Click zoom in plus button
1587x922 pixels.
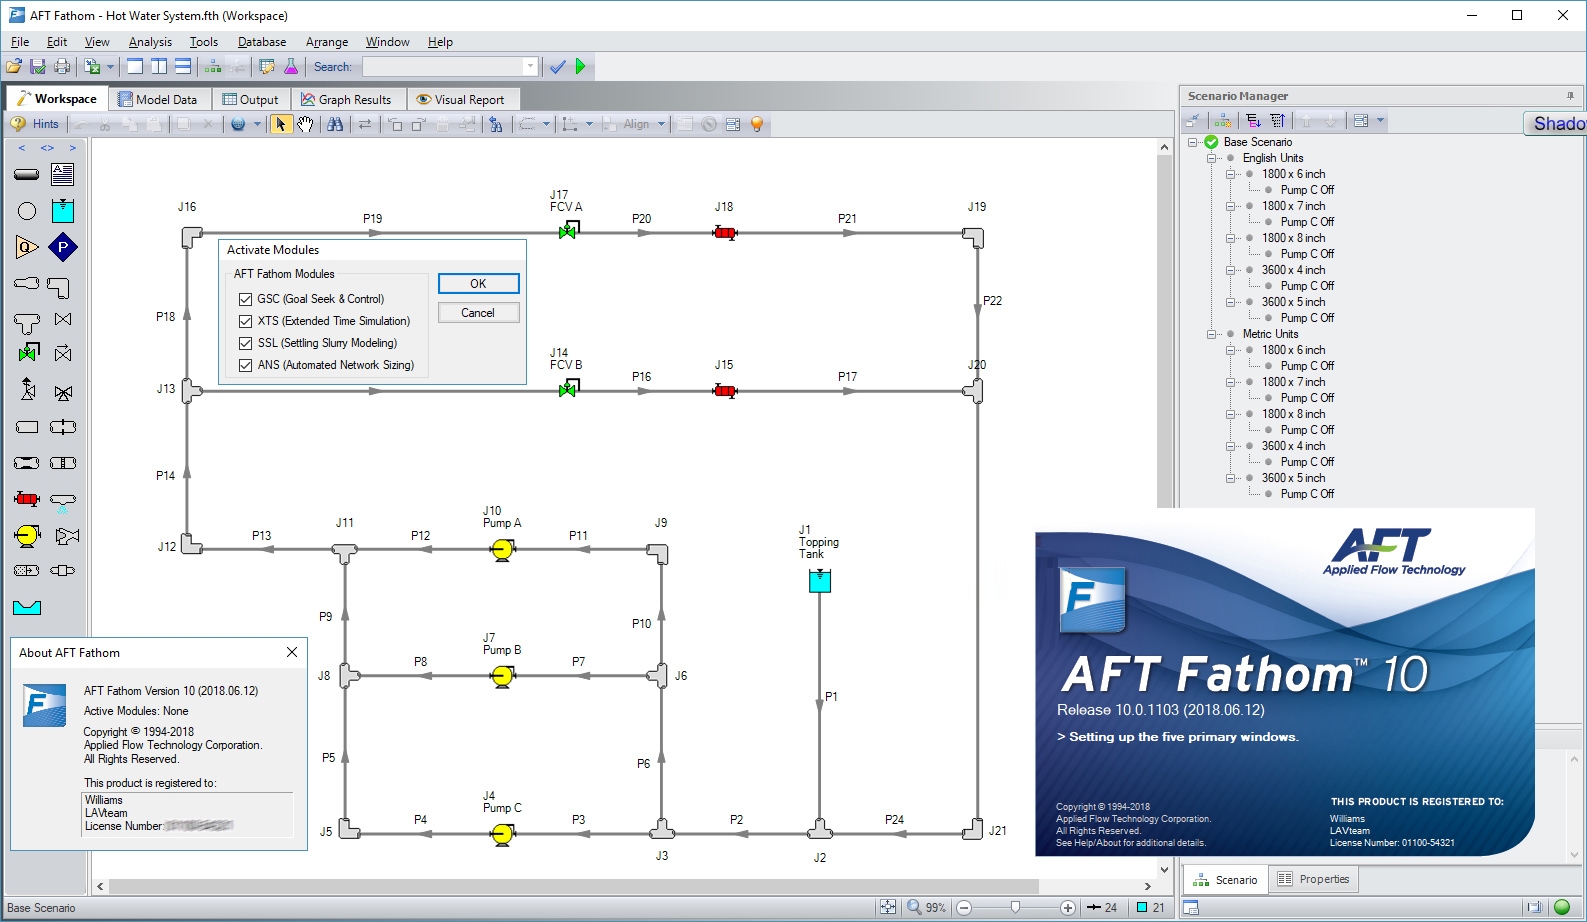(x=1068, y=907)
